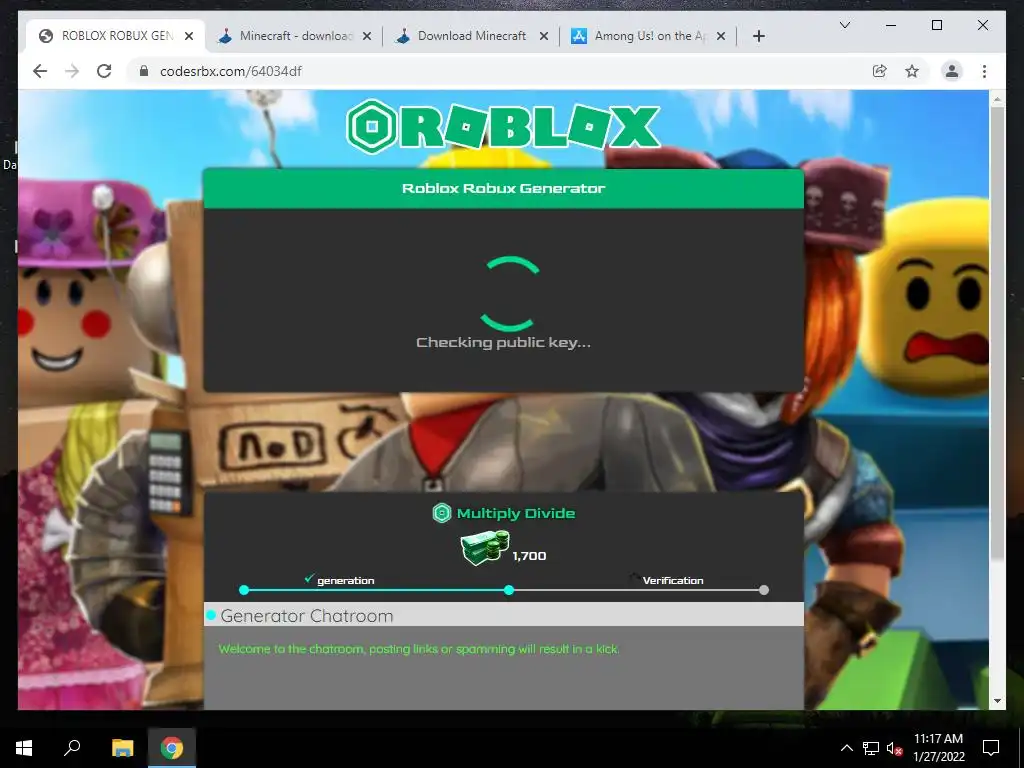1024x768 pixels.
Task: Click the vertical scrollbar thumb
Action: 997,333
